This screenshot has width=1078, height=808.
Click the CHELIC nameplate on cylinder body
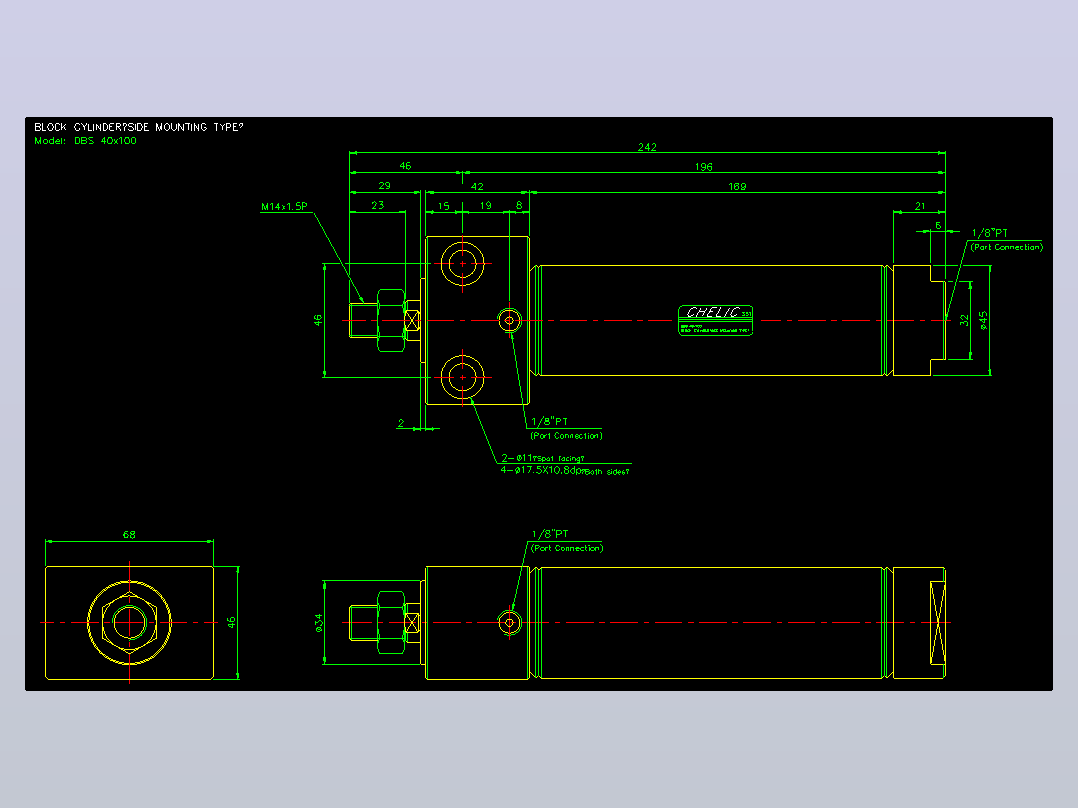[716, 320]
